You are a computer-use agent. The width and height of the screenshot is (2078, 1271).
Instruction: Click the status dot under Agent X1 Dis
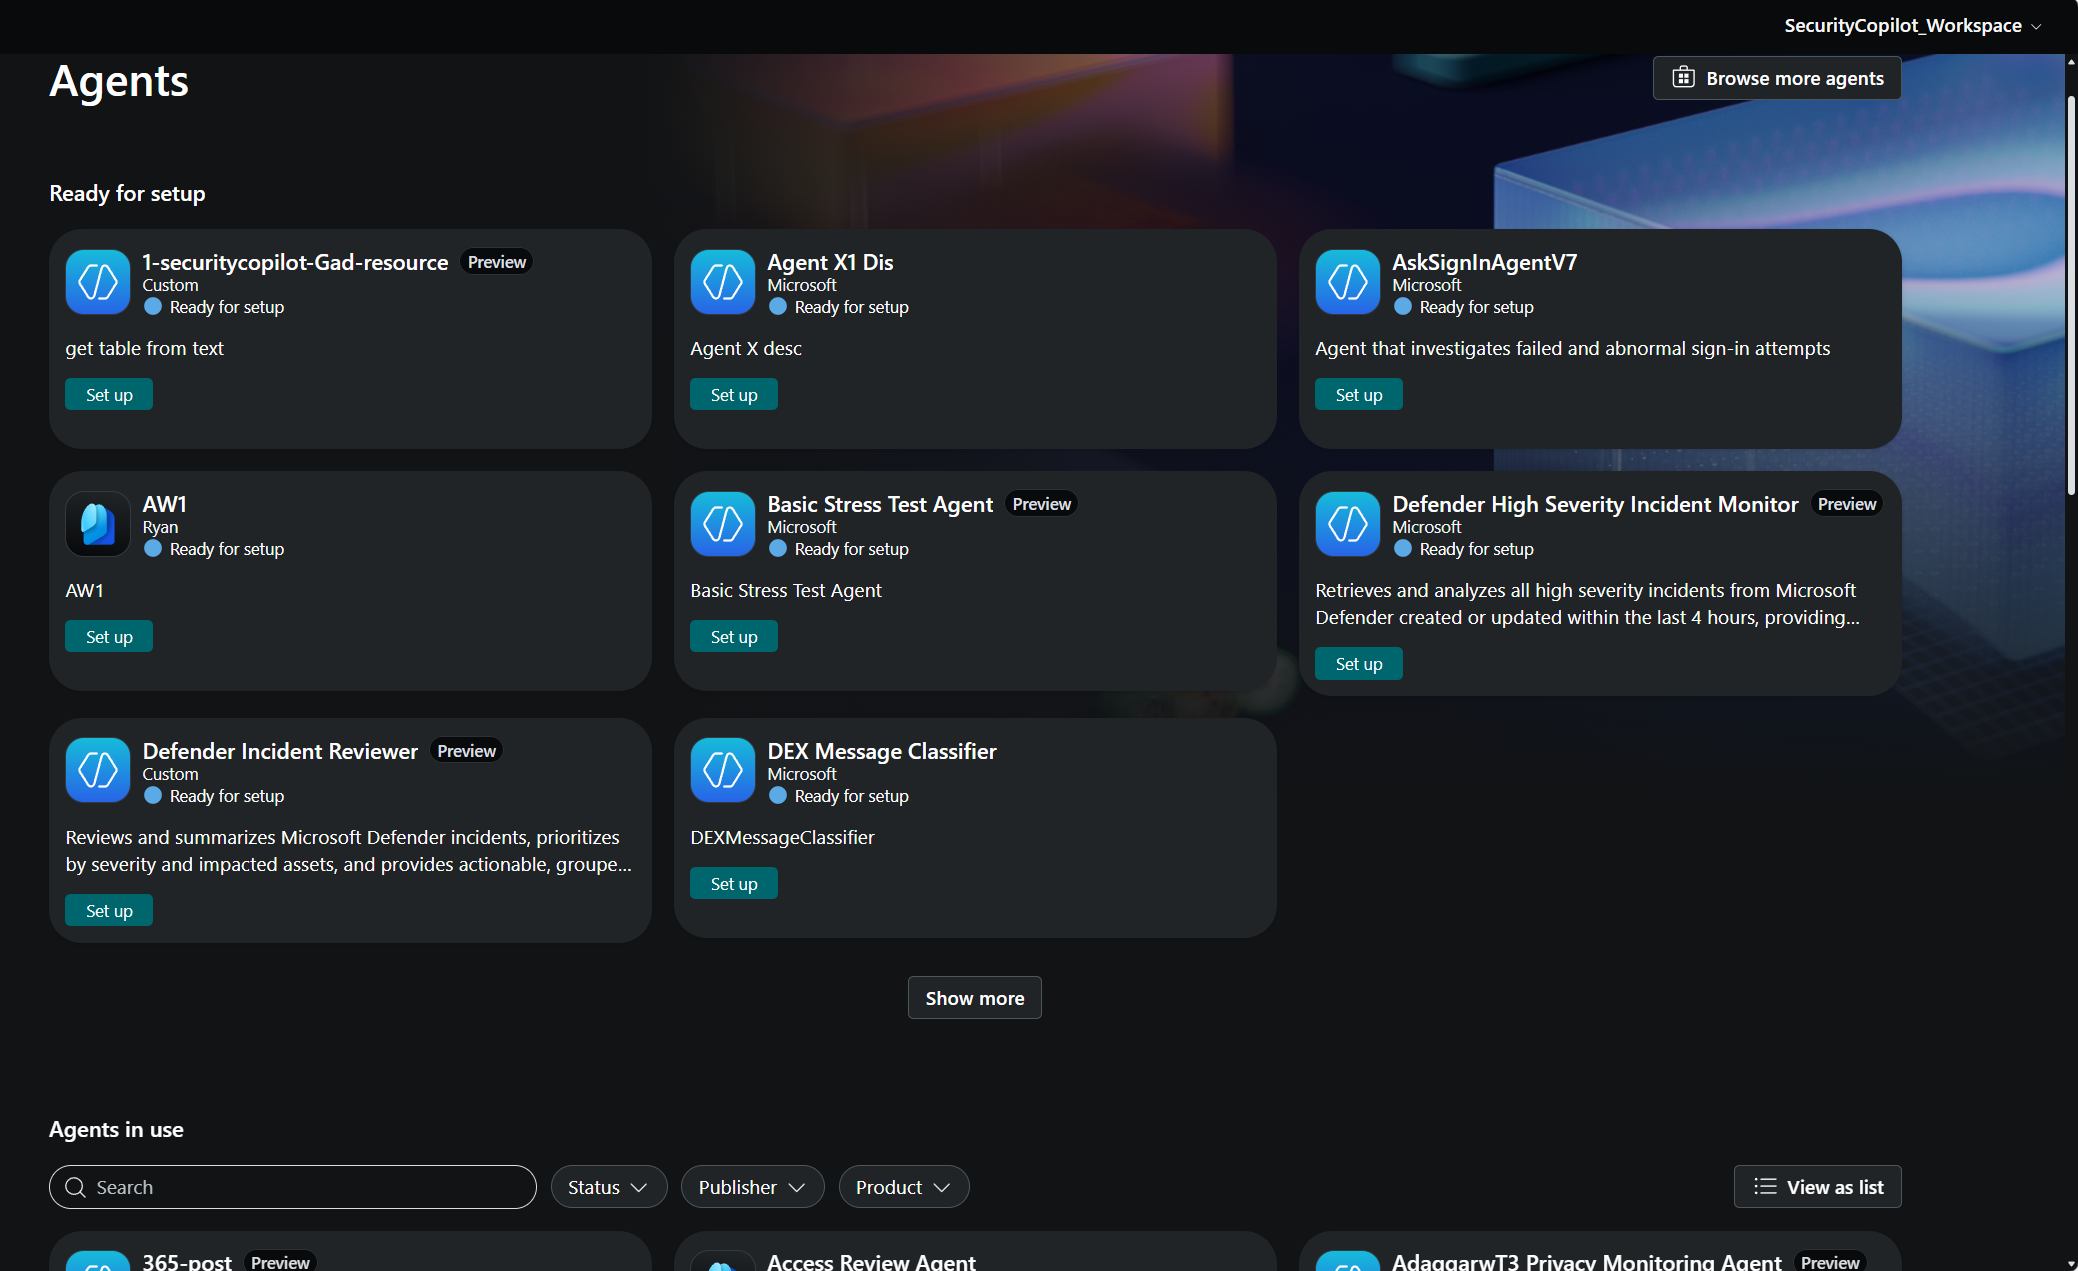coord(778,307)
